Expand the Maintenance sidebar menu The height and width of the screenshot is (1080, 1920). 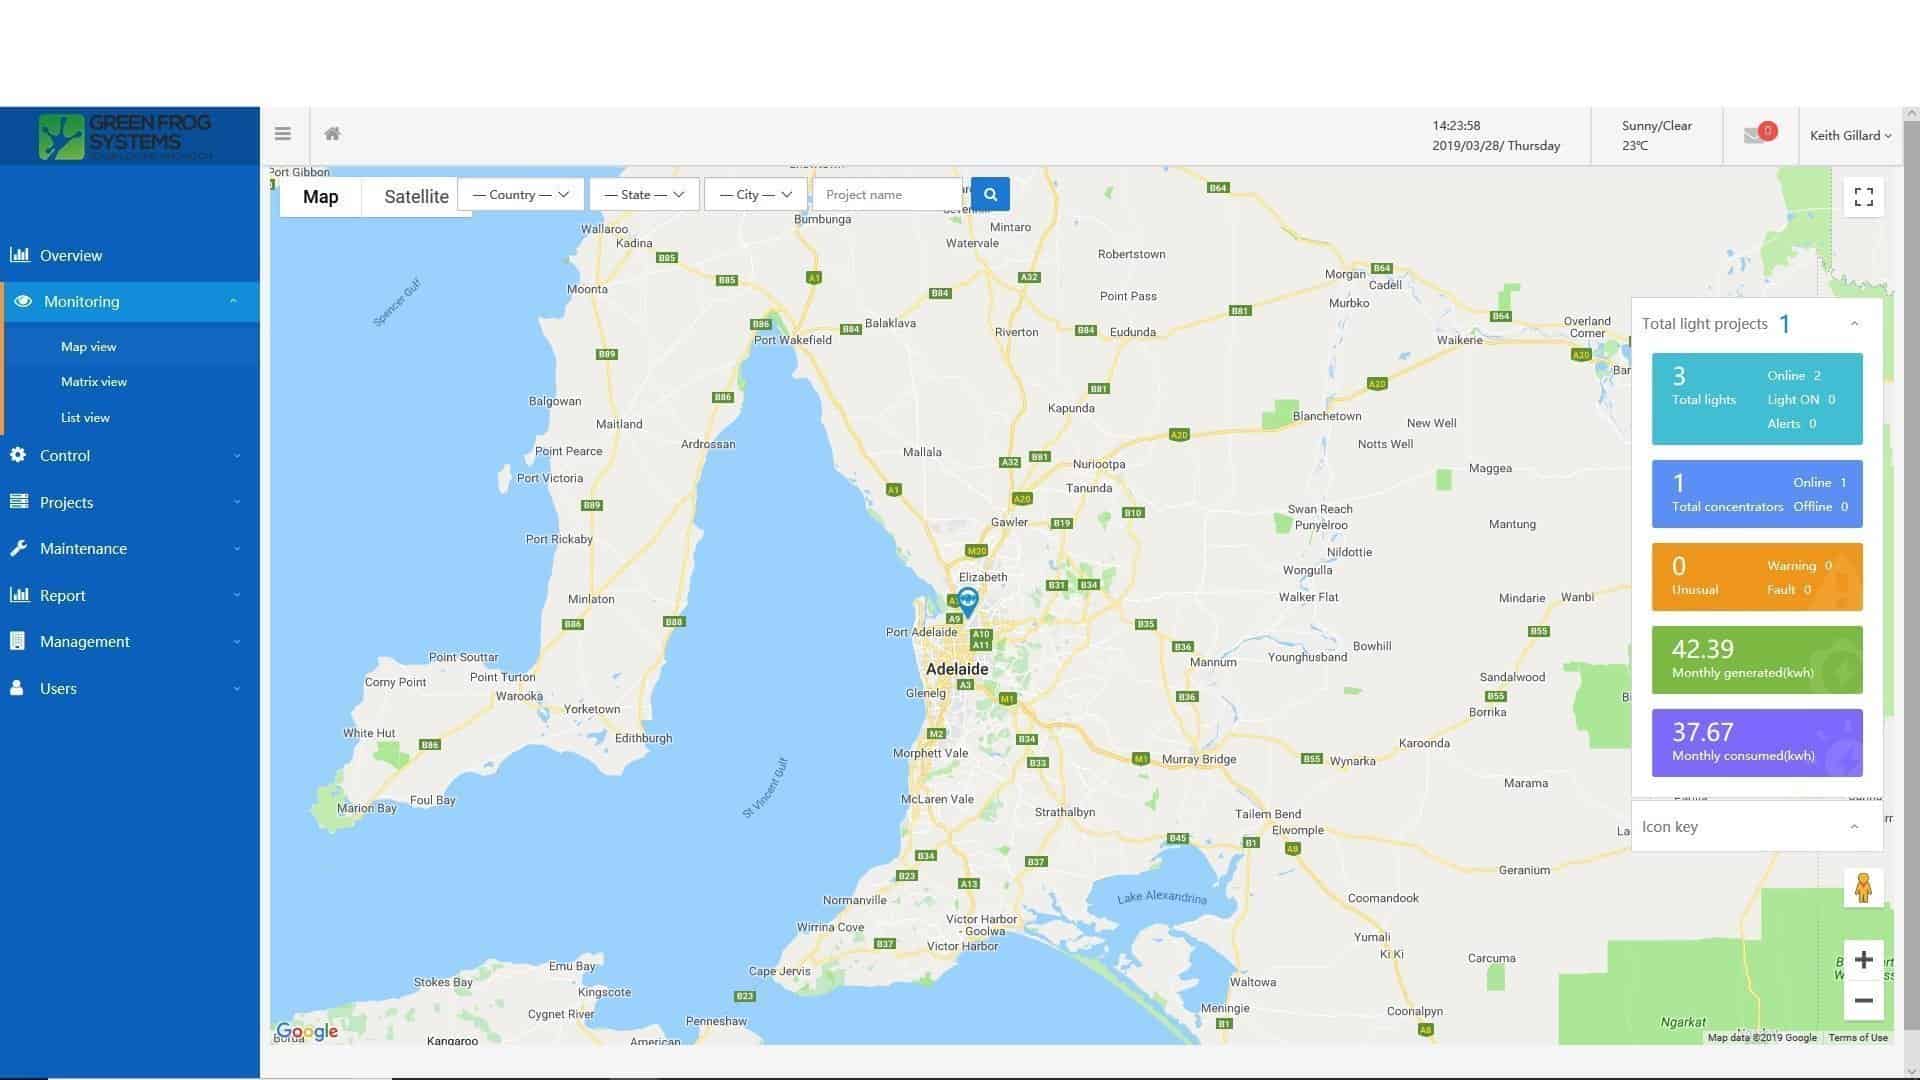[x=84, y=549]
